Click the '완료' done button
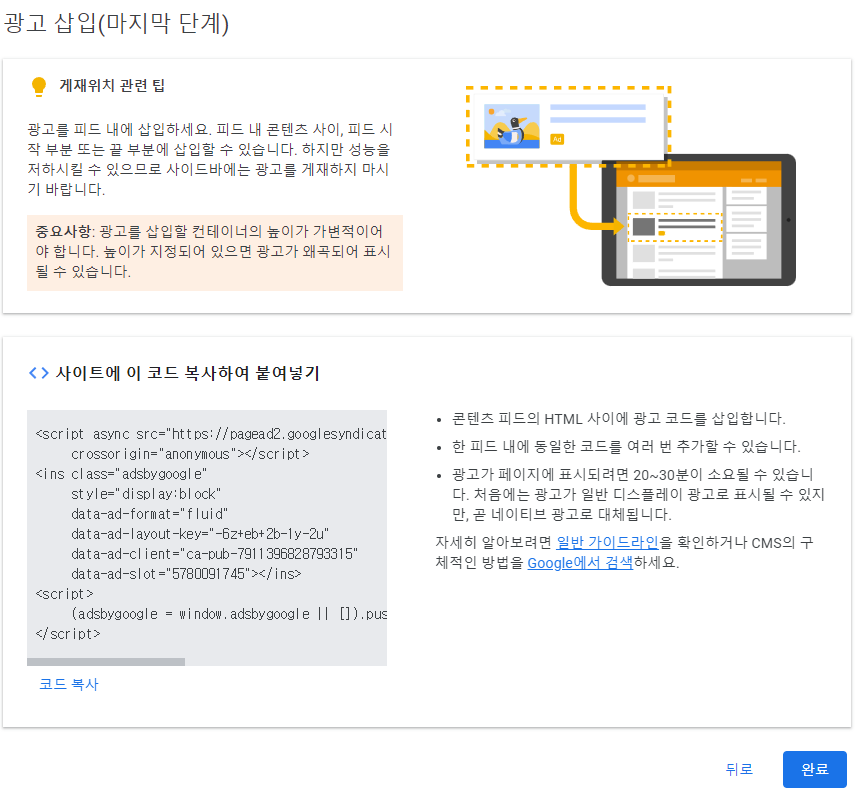856x804 pixels. pos(815,769)
